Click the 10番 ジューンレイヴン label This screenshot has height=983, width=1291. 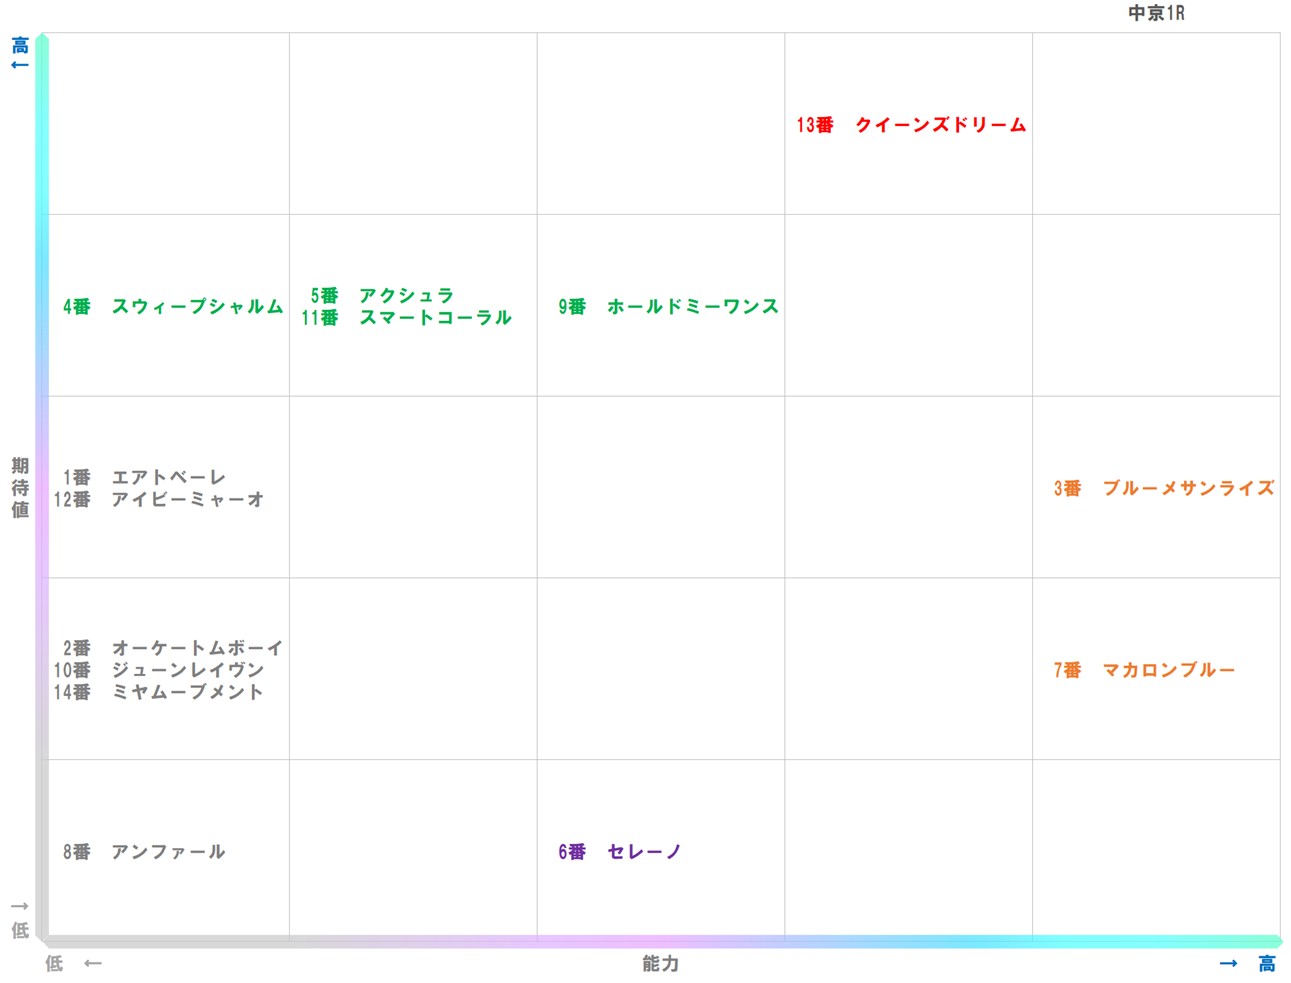[x=166, y=670]
